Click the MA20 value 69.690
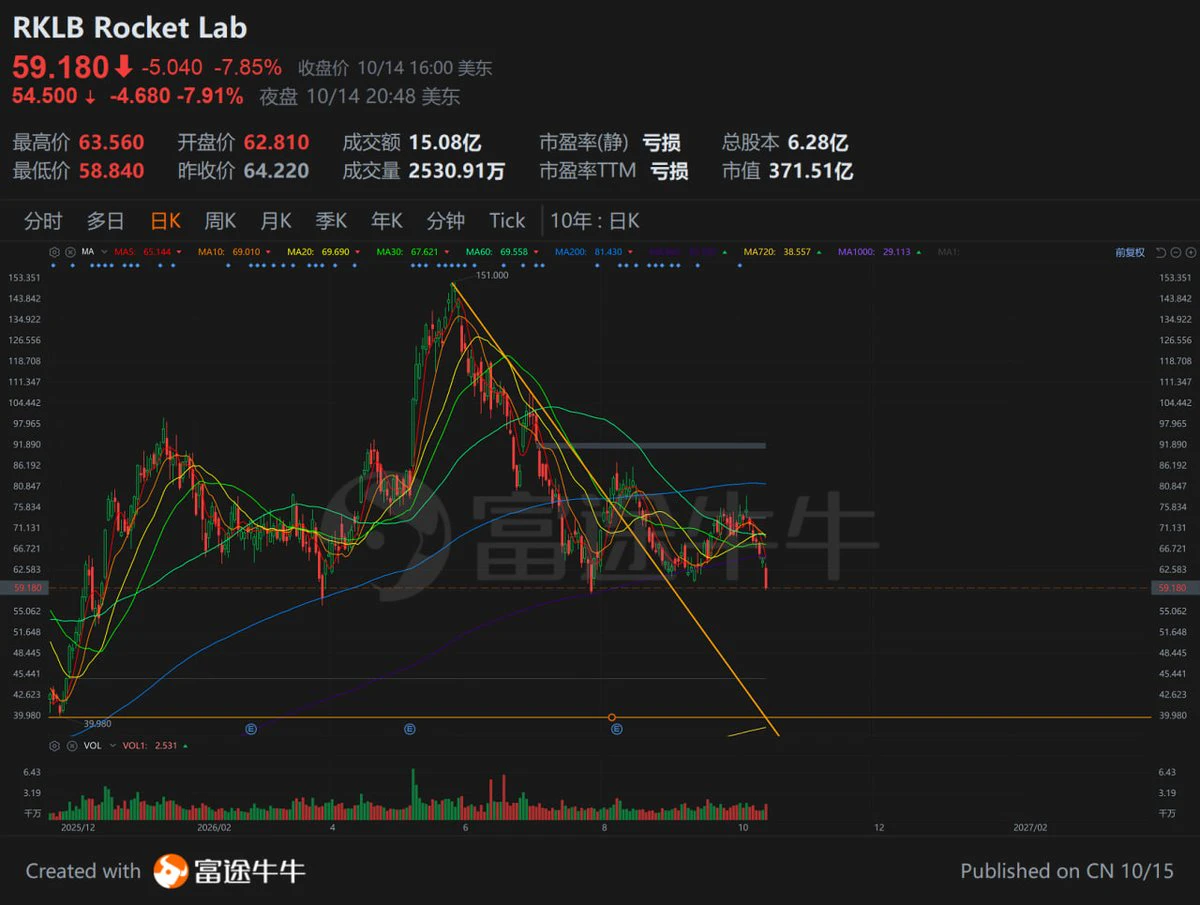This screenshot has height=905, width=1200. 336,252
